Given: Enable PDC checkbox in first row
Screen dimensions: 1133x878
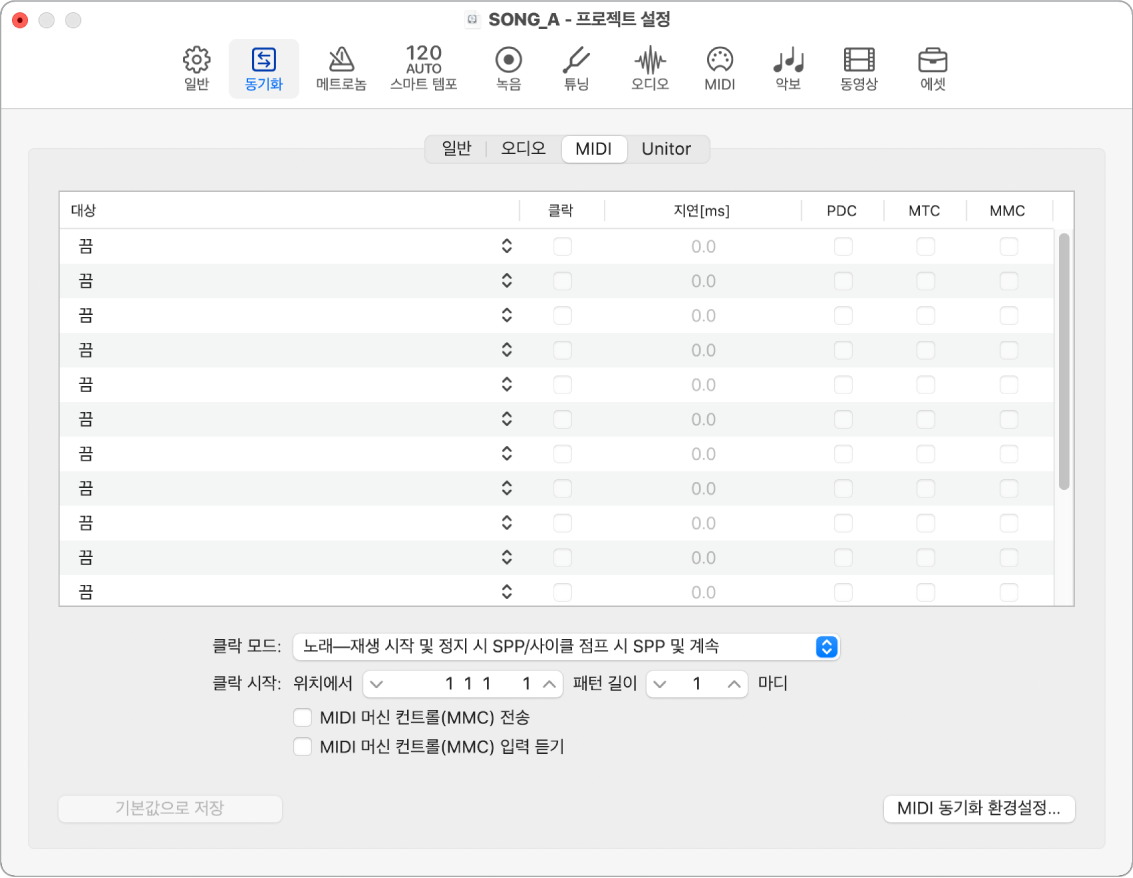Looking at the screenshot, I should point(843,246).
